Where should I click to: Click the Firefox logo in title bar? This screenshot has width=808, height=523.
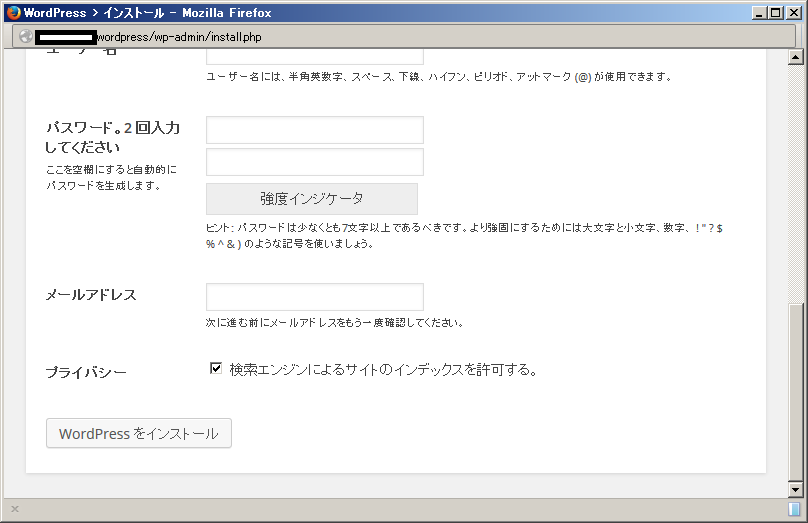[x=13, y=12]
